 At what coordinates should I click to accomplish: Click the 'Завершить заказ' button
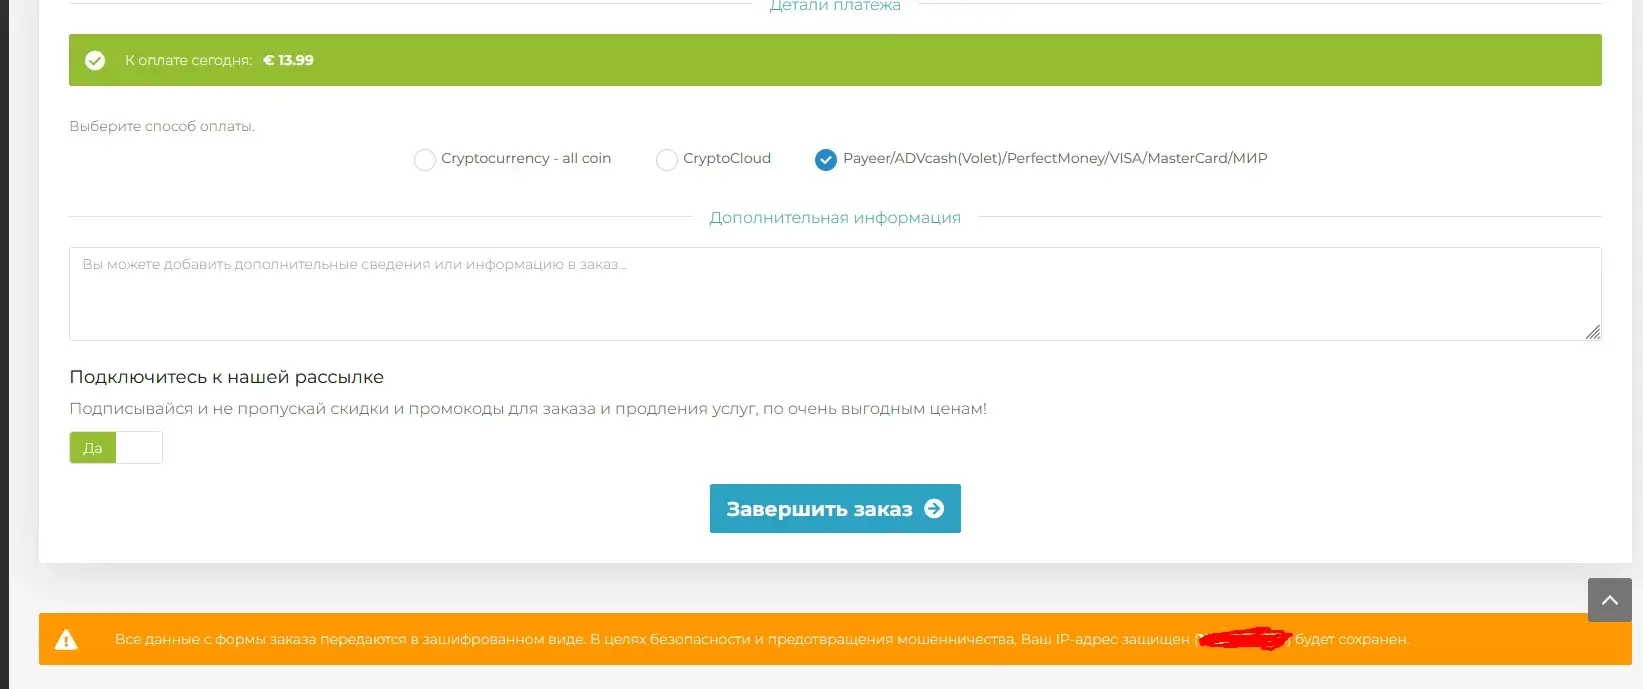(835, 509)
